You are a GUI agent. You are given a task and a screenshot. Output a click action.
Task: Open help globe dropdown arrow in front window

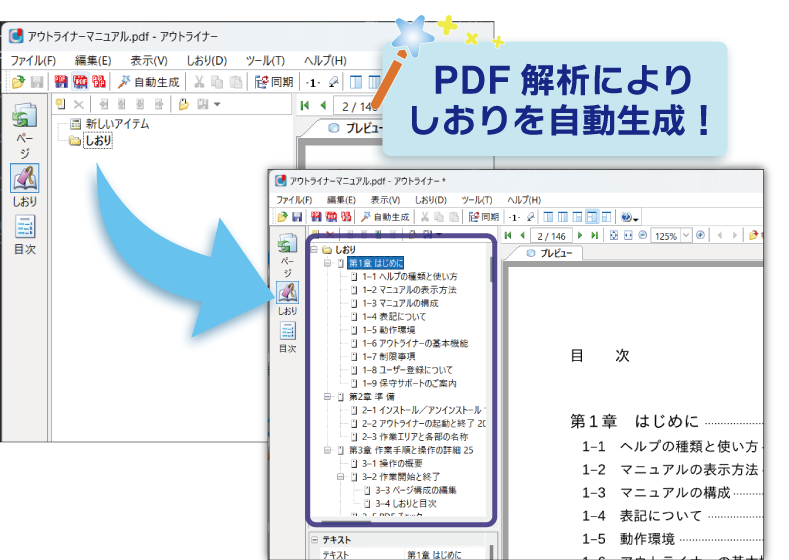(637, 219)
